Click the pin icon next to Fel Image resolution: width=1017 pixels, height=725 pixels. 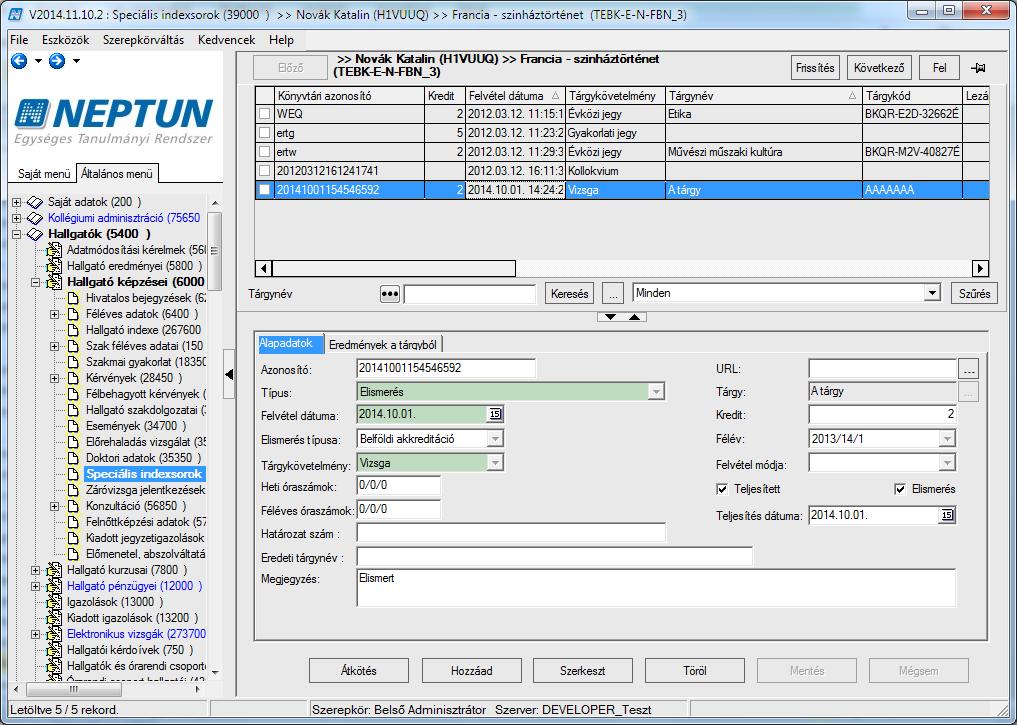978,68
